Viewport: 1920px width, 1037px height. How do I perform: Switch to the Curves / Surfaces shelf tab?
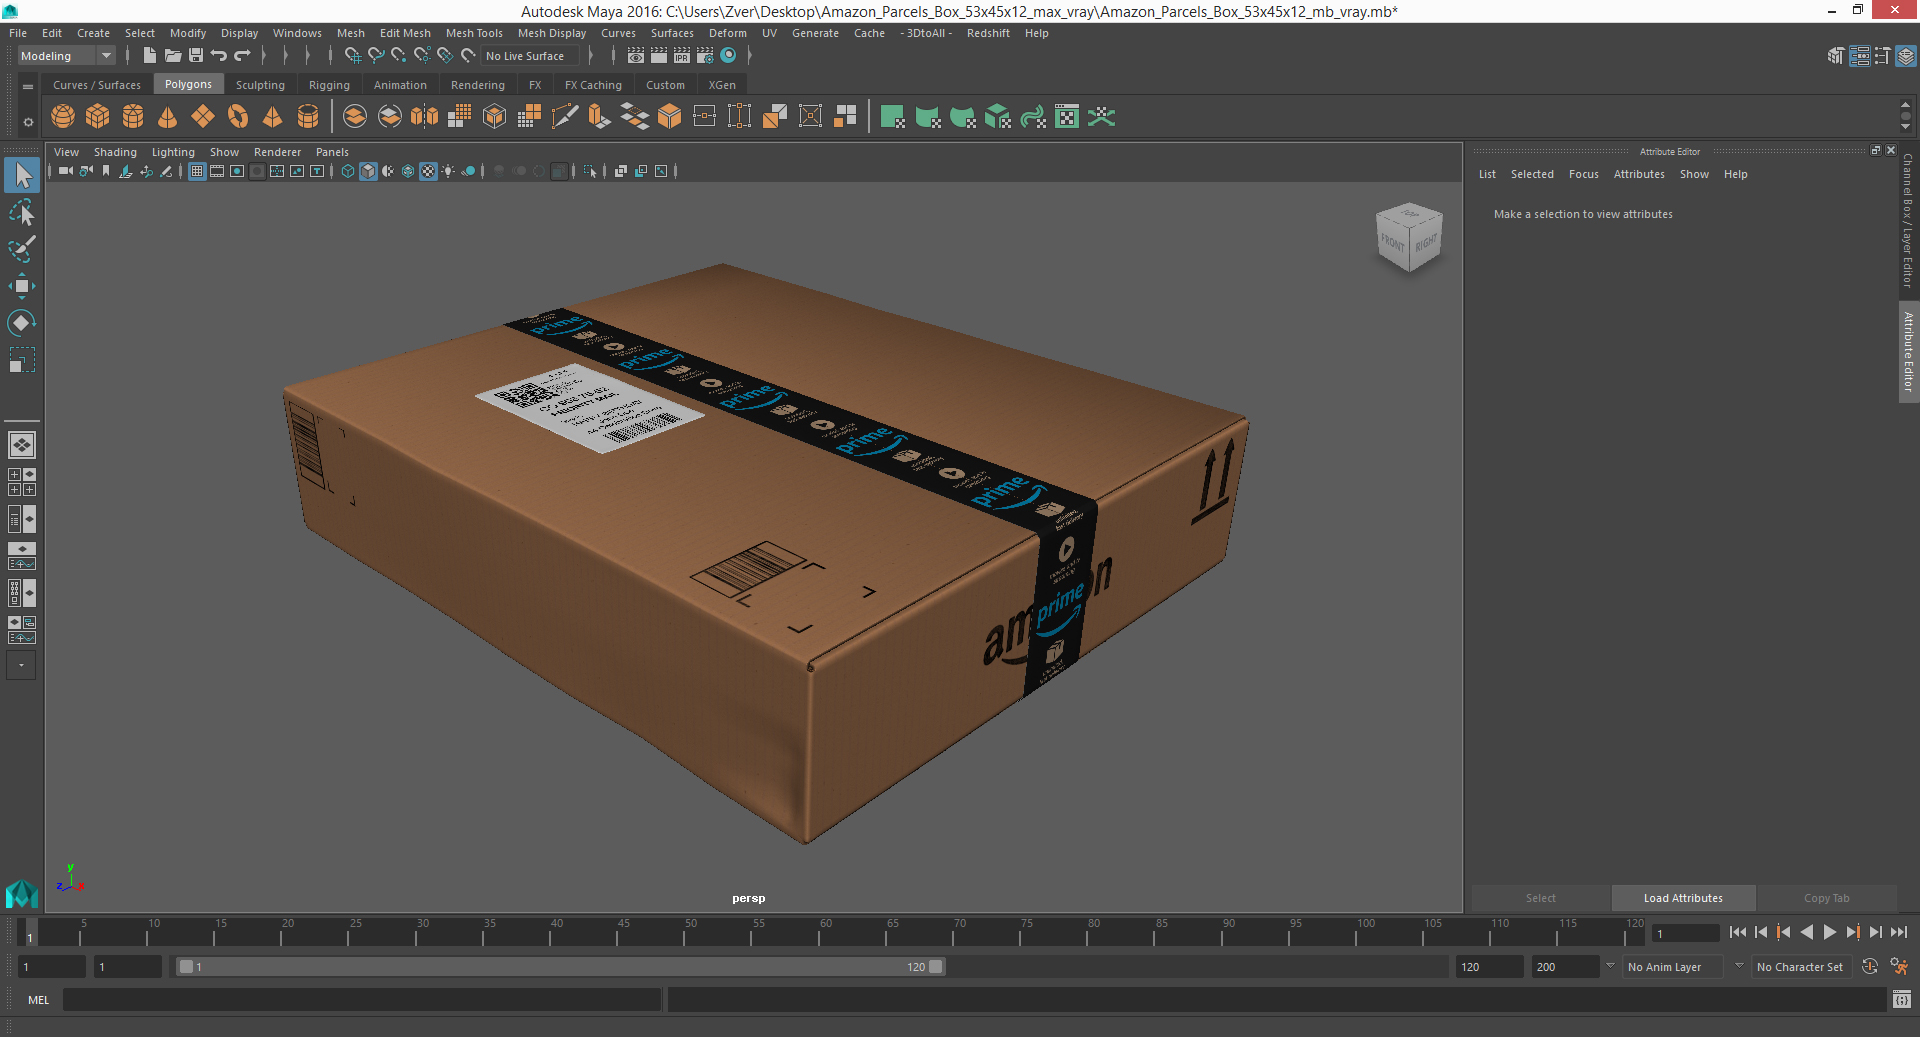click(x=97, y=85)
